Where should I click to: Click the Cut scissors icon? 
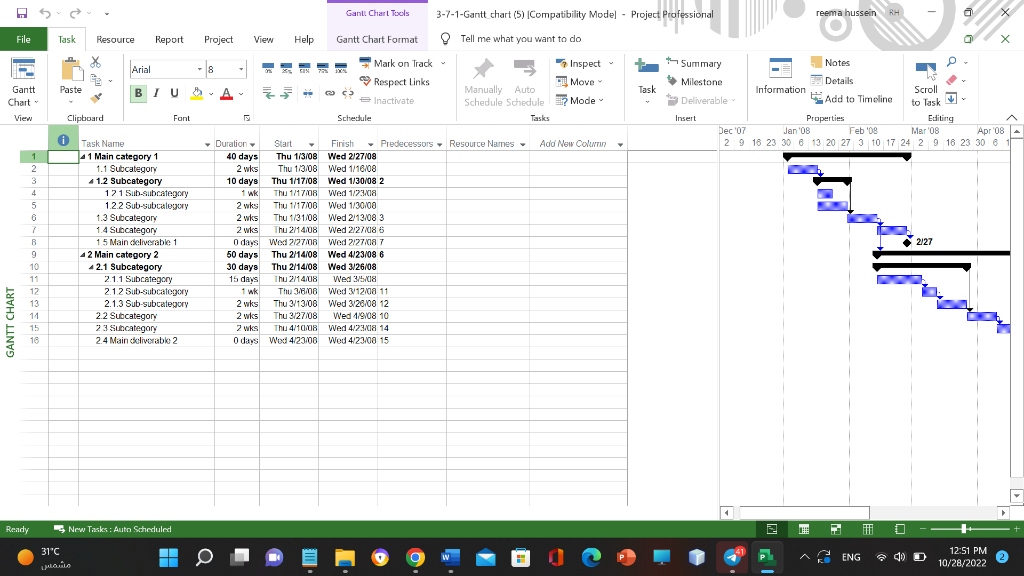point(96,62)
